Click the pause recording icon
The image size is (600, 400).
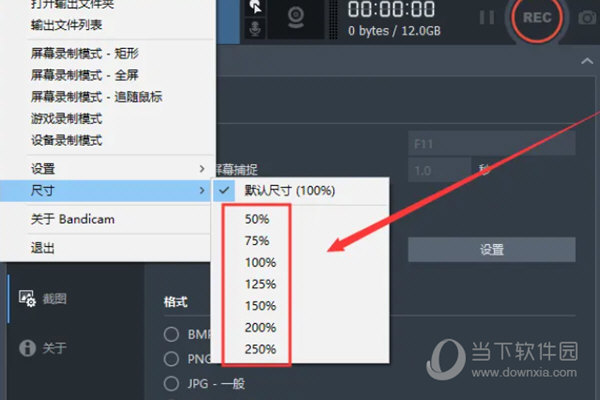[x=487, y=17]
